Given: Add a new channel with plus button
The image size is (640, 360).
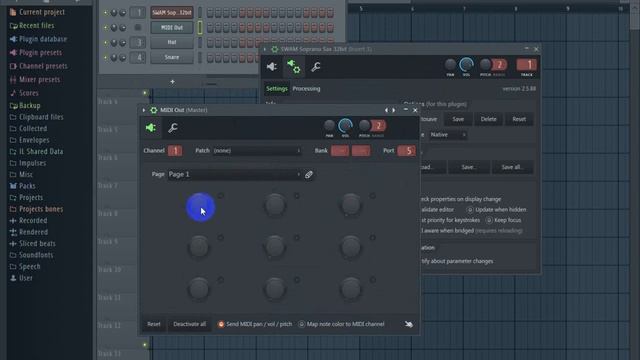Looking at the screenshot, I should coord(172,82).
